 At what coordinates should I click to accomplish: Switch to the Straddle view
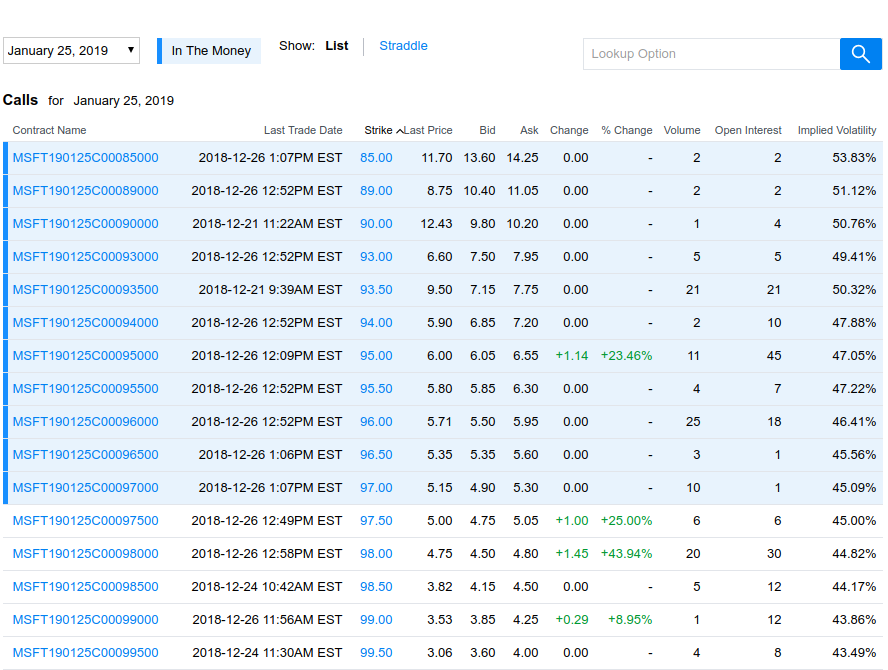coord(403,46)
